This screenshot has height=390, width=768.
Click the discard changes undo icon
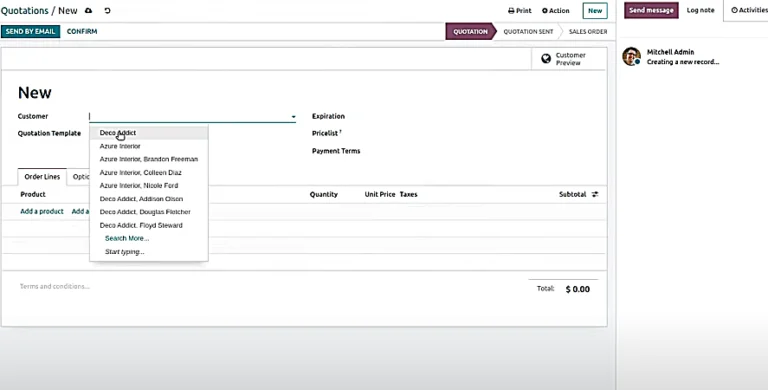pyautogui.click(x=107, y=10)
